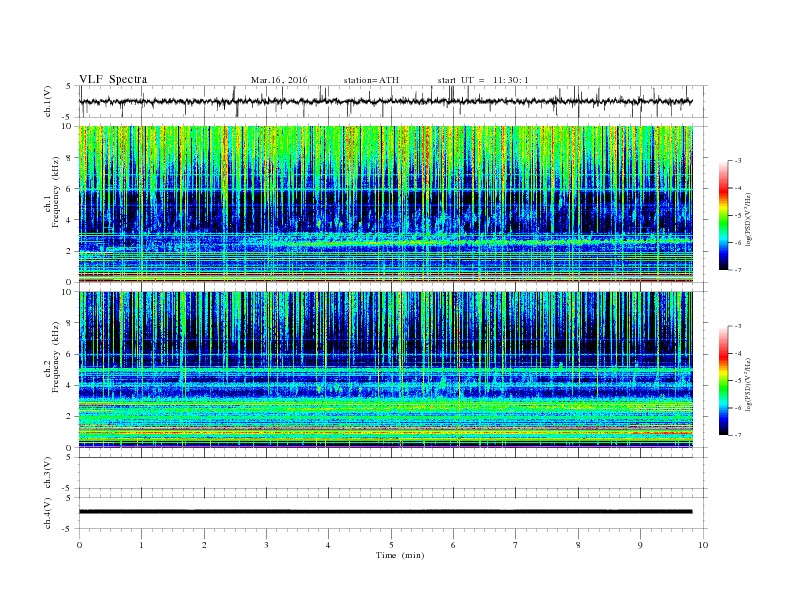This screenshot has height=612, width=792.
Task: Click the "ch.3(V)" axis label
Action: tap(48, 473)
